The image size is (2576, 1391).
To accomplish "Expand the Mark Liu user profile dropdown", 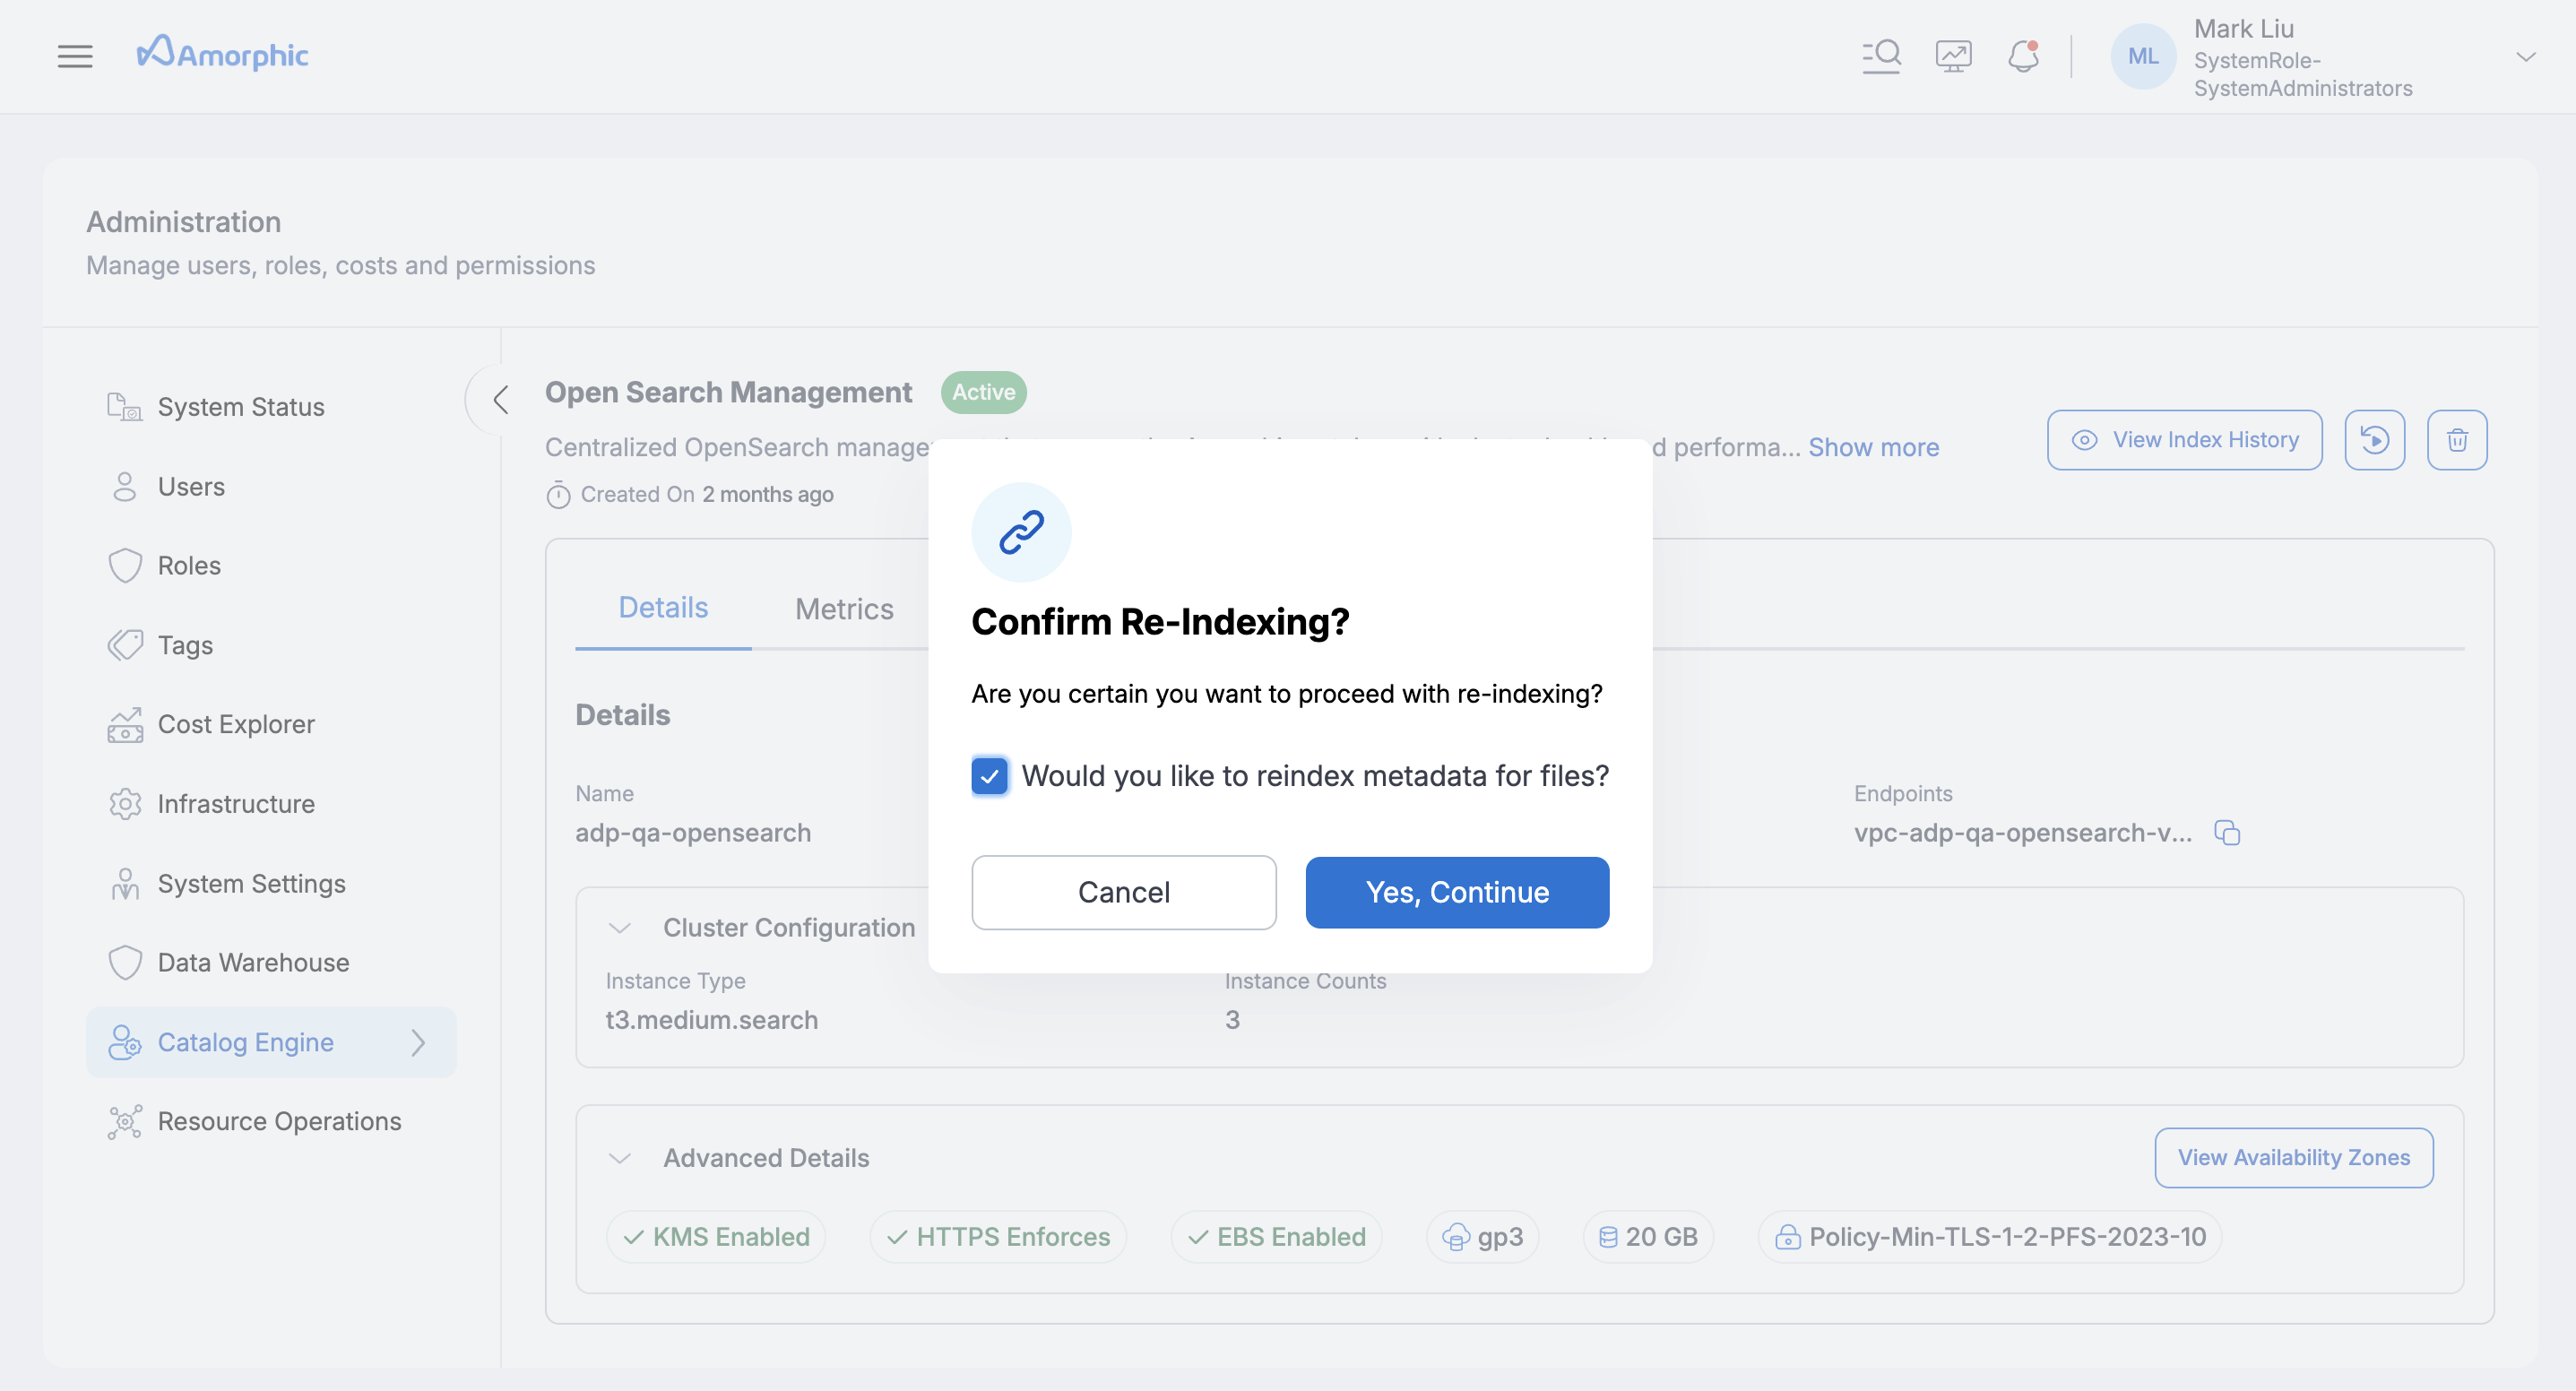I will [x=2526, y=57].
